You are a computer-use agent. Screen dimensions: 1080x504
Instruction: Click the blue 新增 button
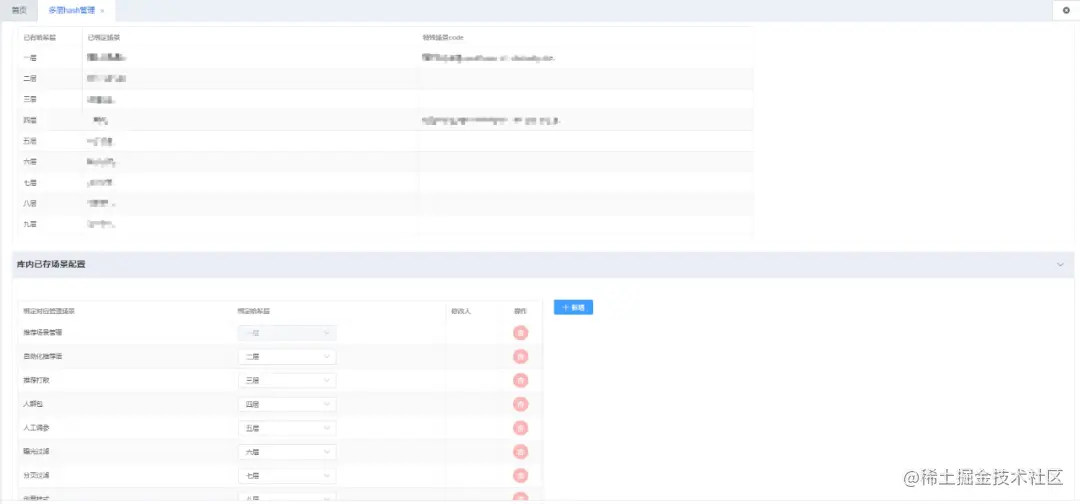(x=573, y=308)
